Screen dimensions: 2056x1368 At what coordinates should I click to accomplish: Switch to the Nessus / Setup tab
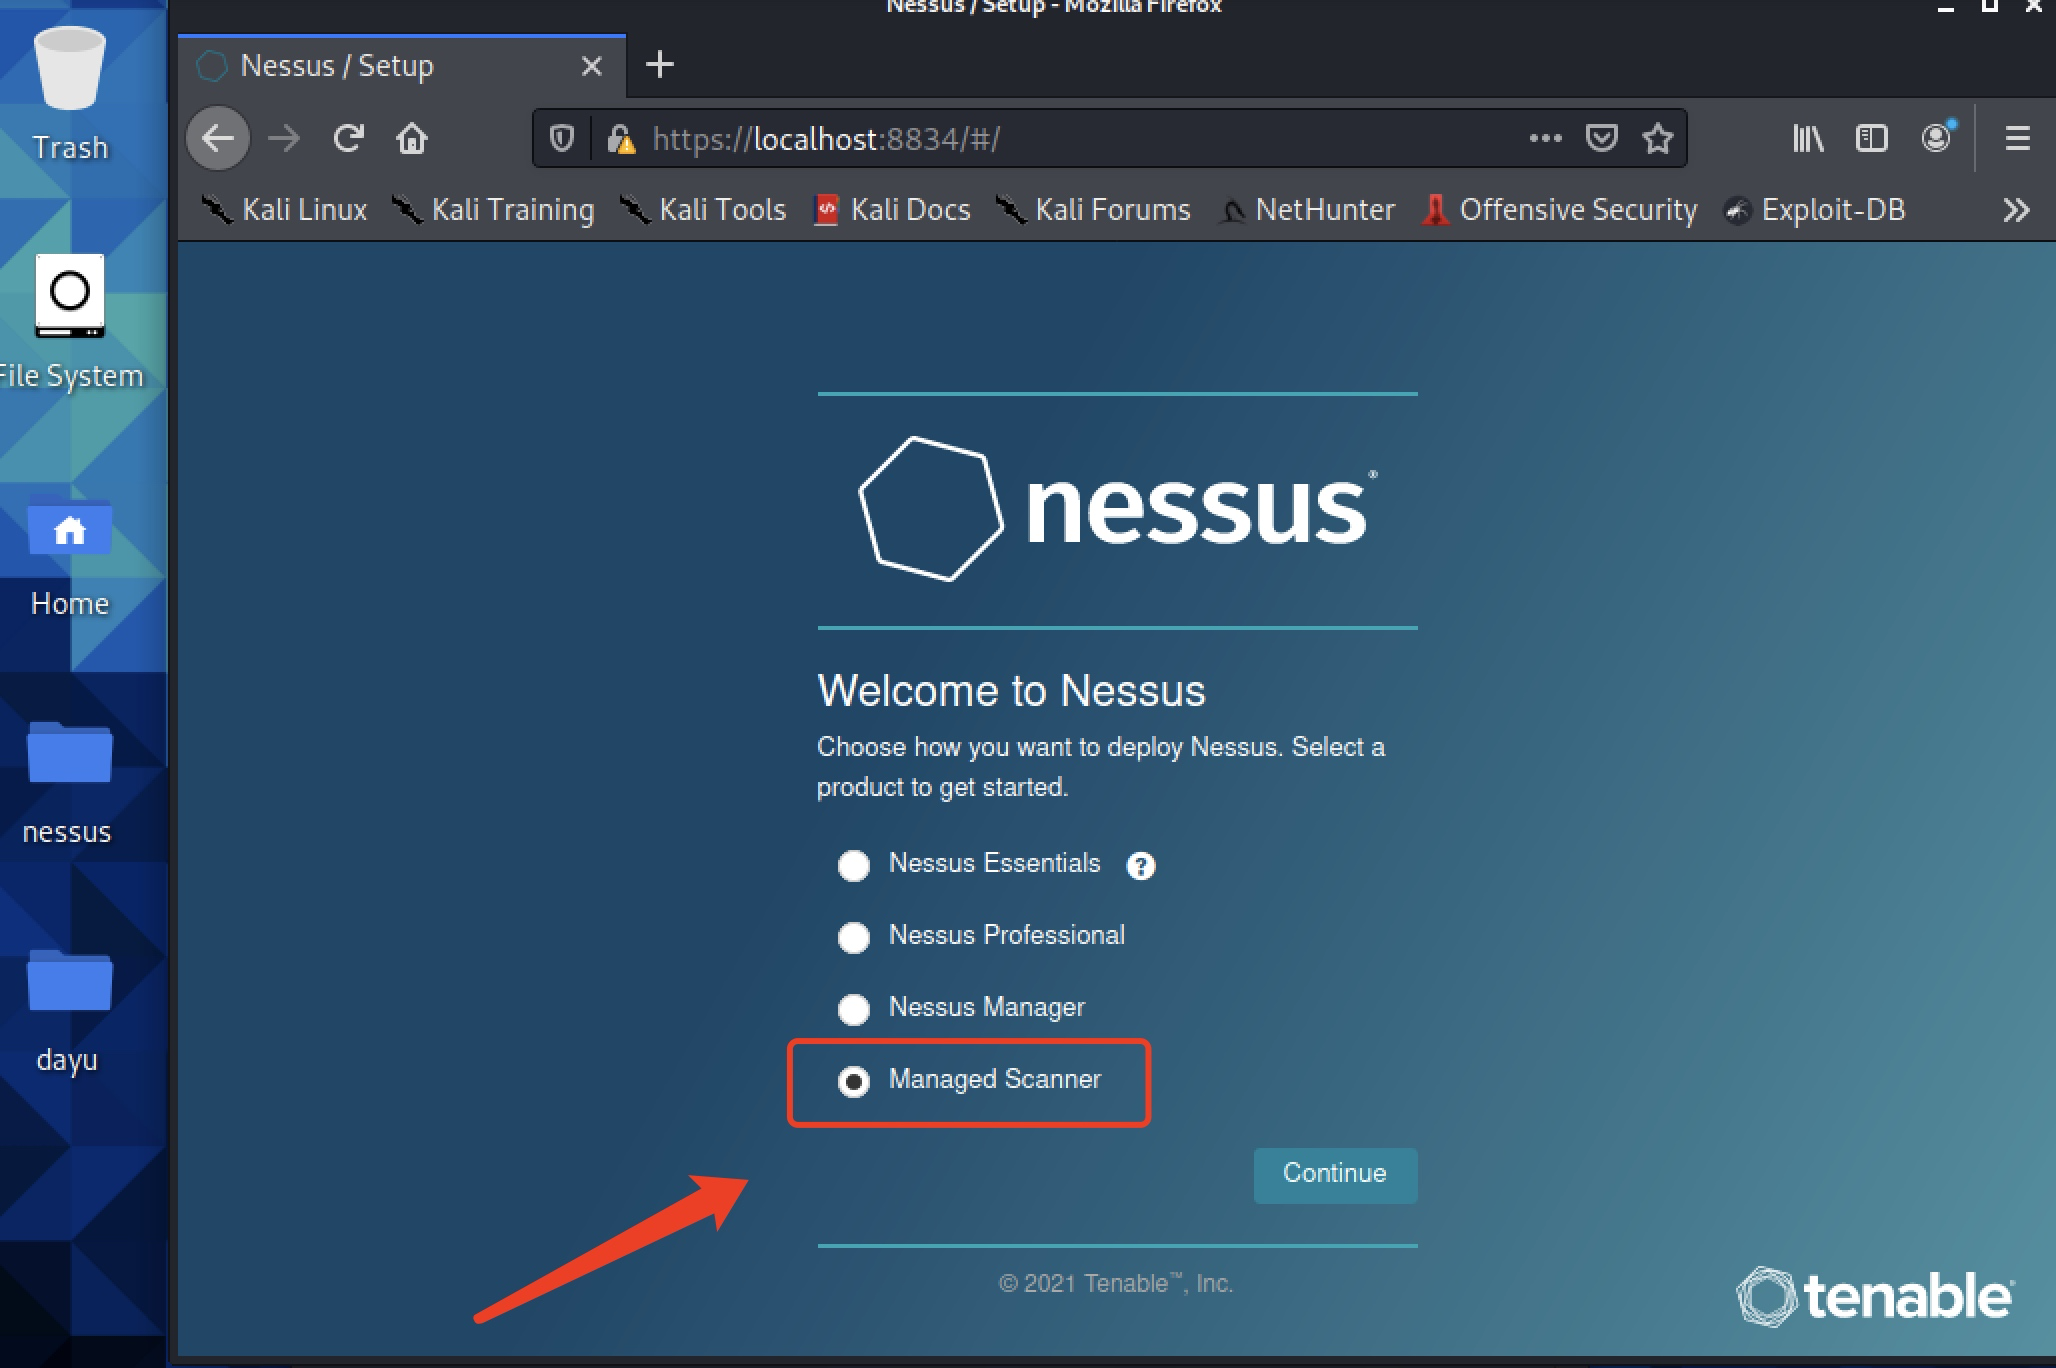click(402, 66)
